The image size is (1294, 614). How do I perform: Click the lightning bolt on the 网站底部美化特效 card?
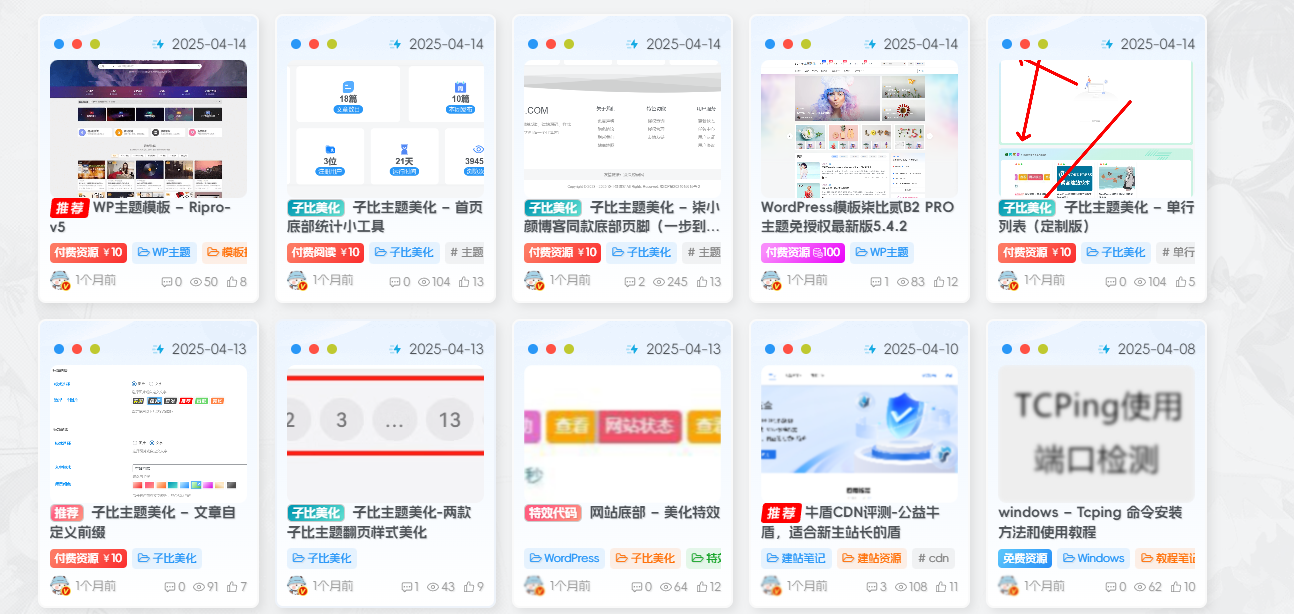pos(632,348)
